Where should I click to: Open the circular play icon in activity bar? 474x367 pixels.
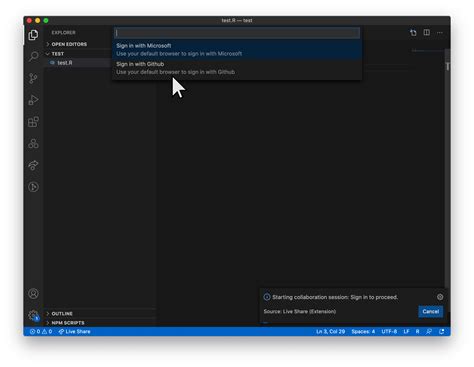coord(33,187)
